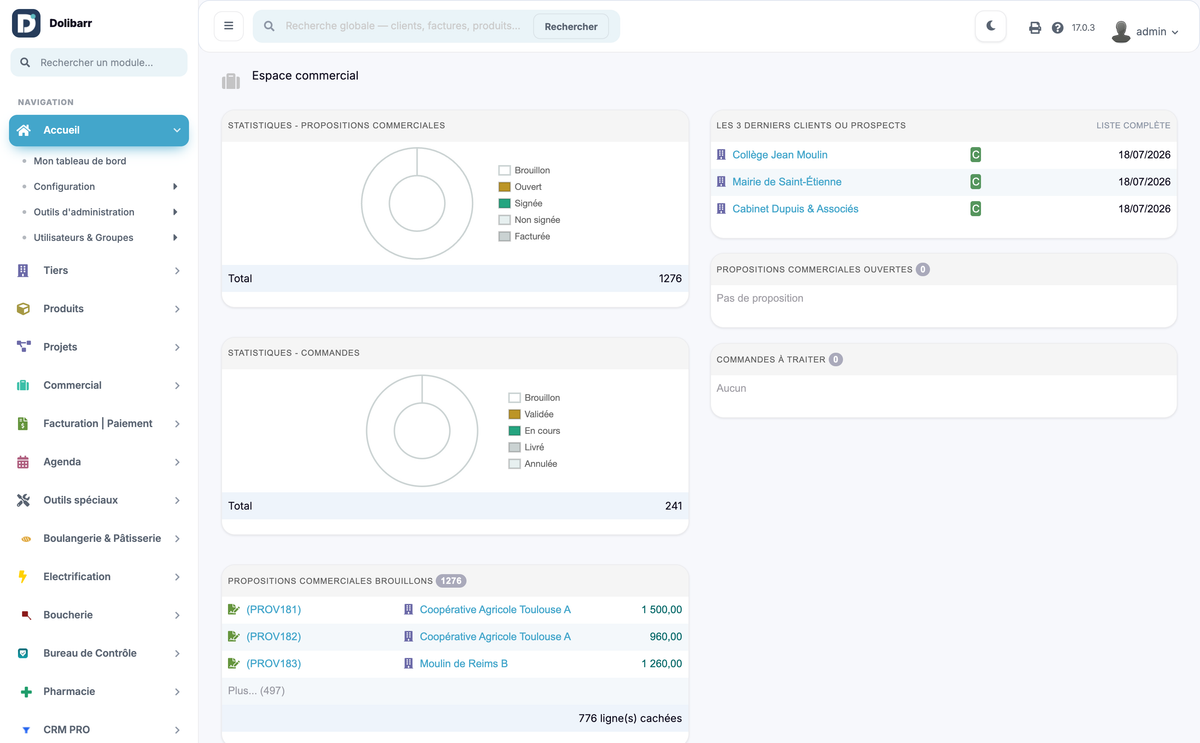The width and height of the screenshot is (1200, 743).
Task: Open draft proposal (PROV182)
Action: tap(273, 637)
